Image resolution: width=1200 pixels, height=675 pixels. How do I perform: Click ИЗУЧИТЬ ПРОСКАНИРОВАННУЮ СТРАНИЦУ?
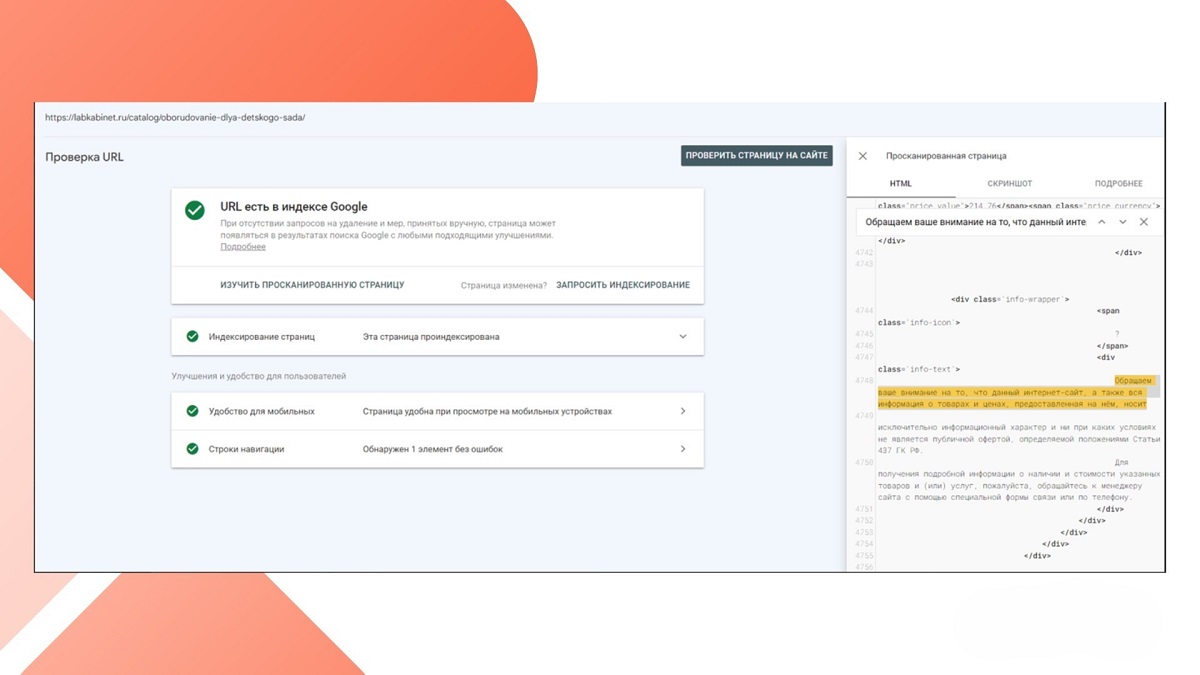(312, 285)
